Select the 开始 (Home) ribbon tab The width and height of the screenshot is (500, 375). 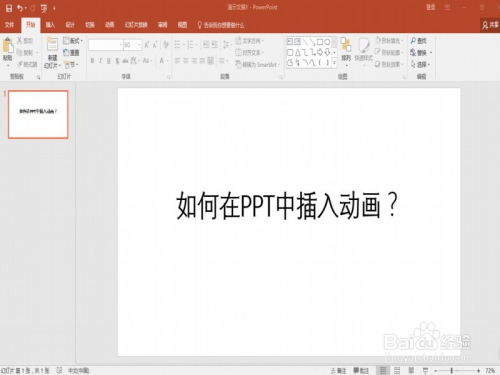[x=31, y=25]
